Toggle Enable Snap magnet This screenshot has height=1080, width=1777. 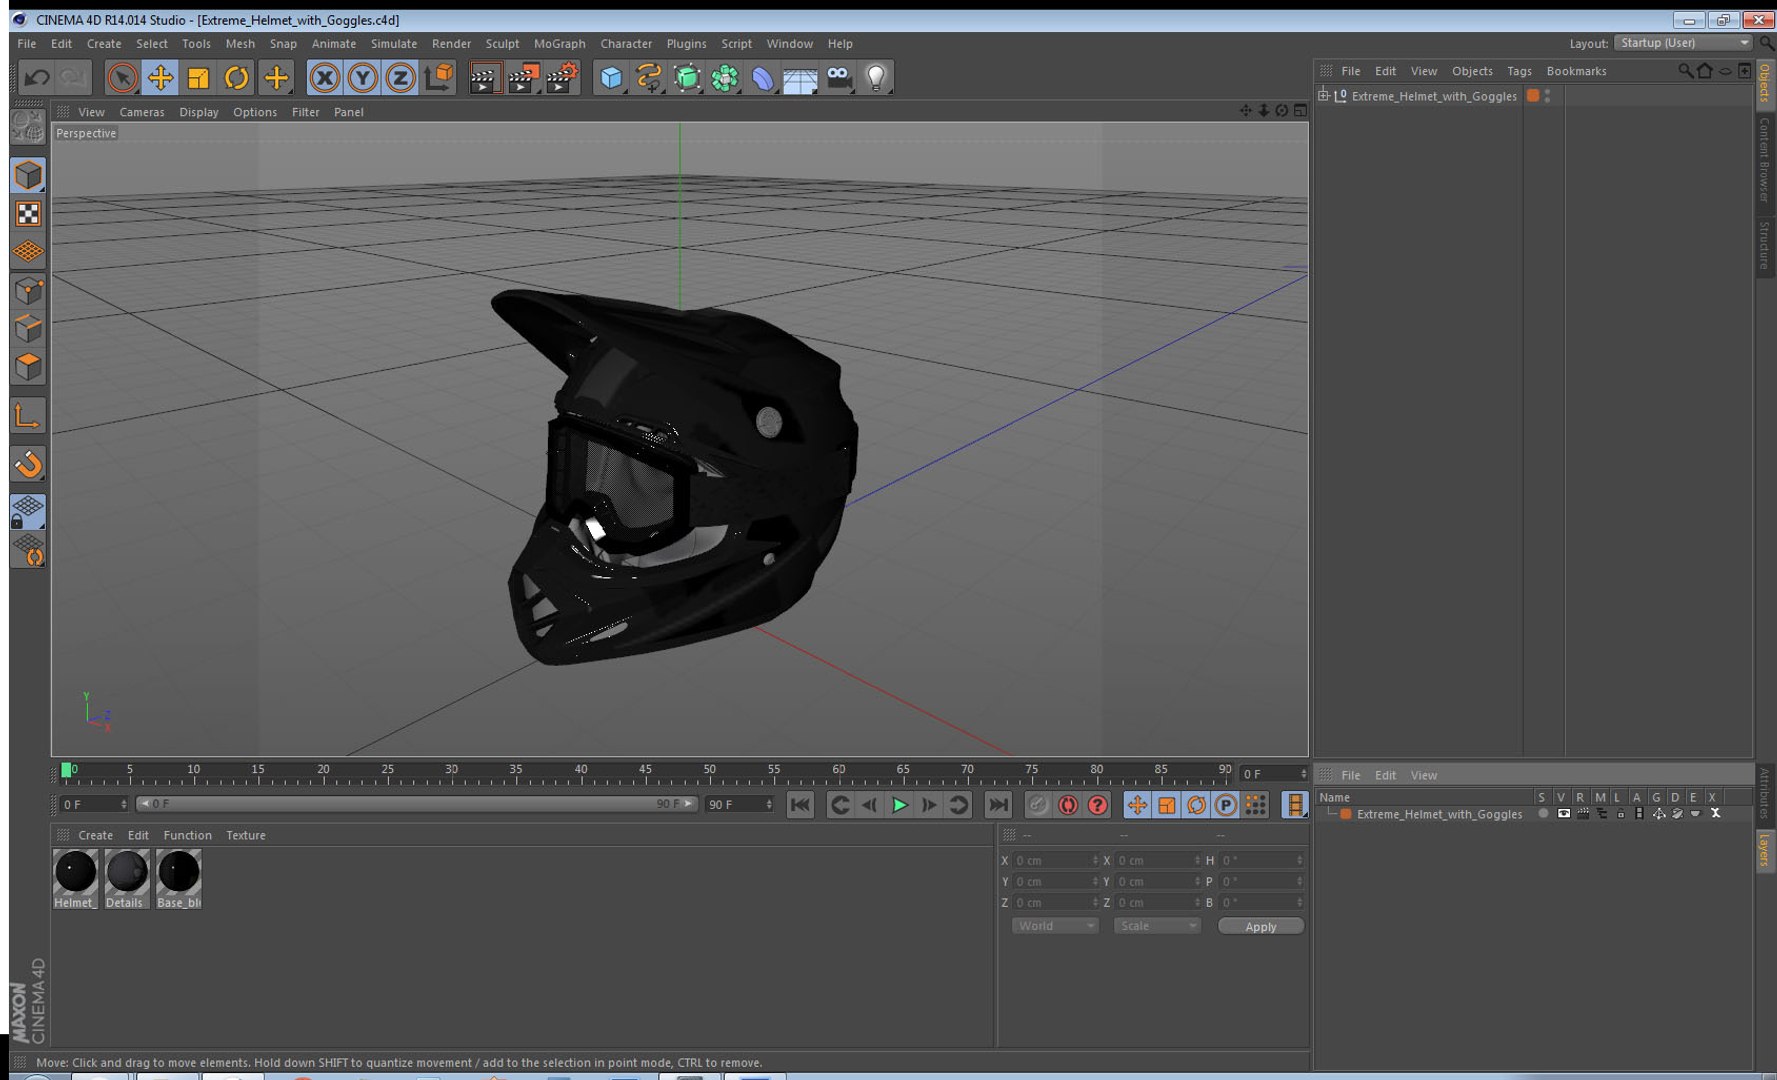(x=28, y=463)
